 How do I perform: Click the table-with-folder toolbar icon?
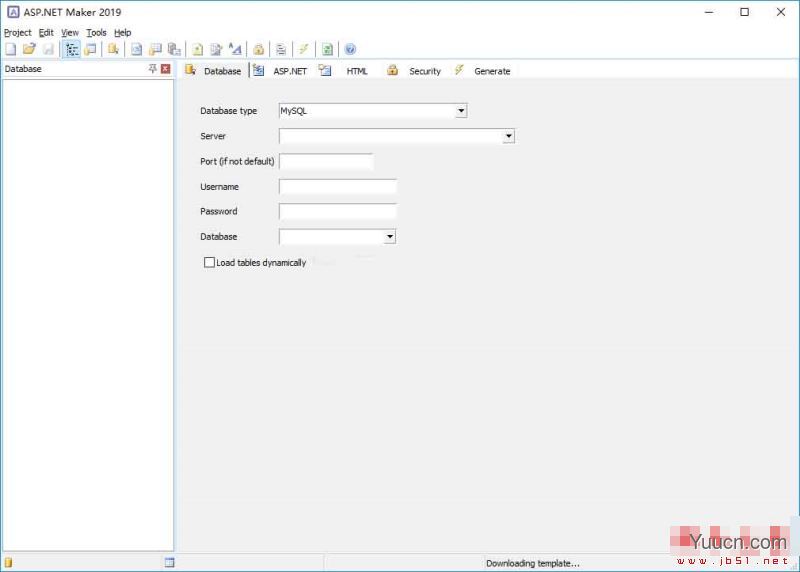[155, 49]
